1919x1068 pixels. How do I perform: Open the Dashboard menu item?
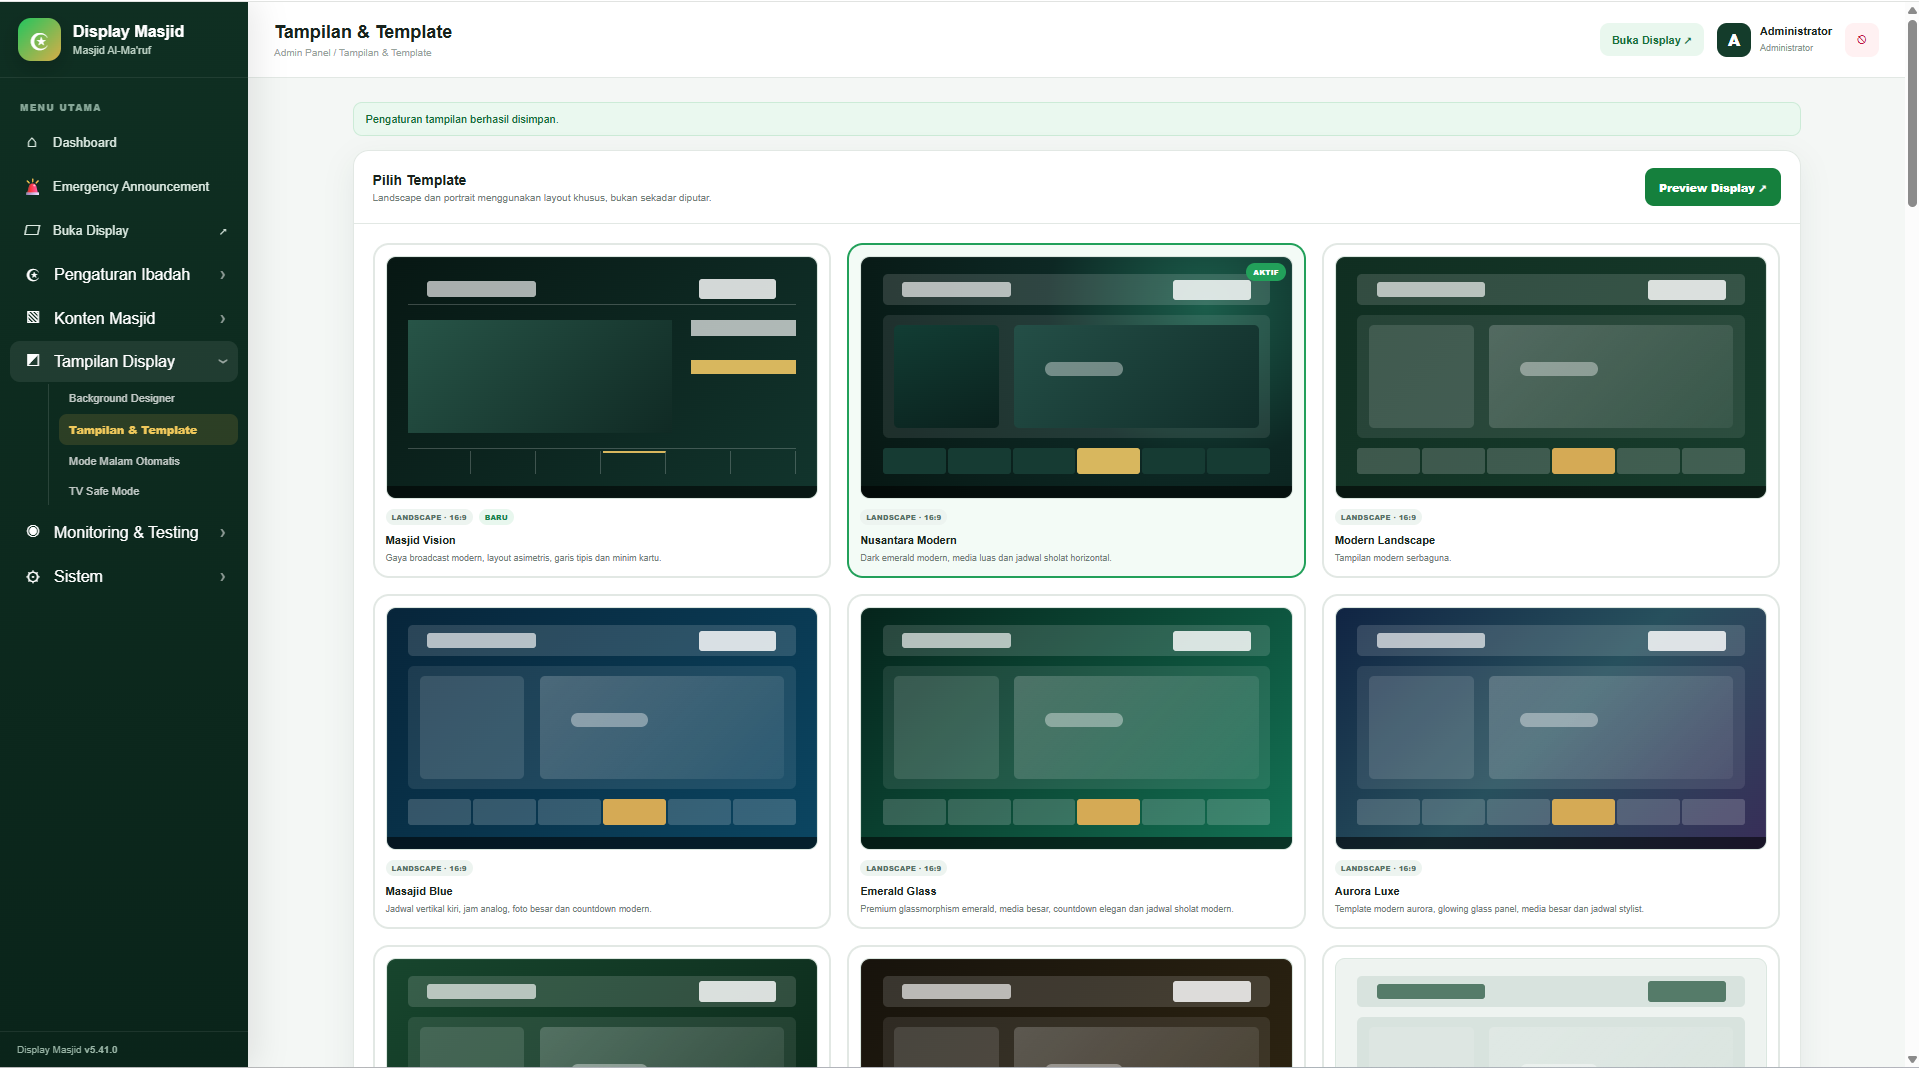[124, 143]
